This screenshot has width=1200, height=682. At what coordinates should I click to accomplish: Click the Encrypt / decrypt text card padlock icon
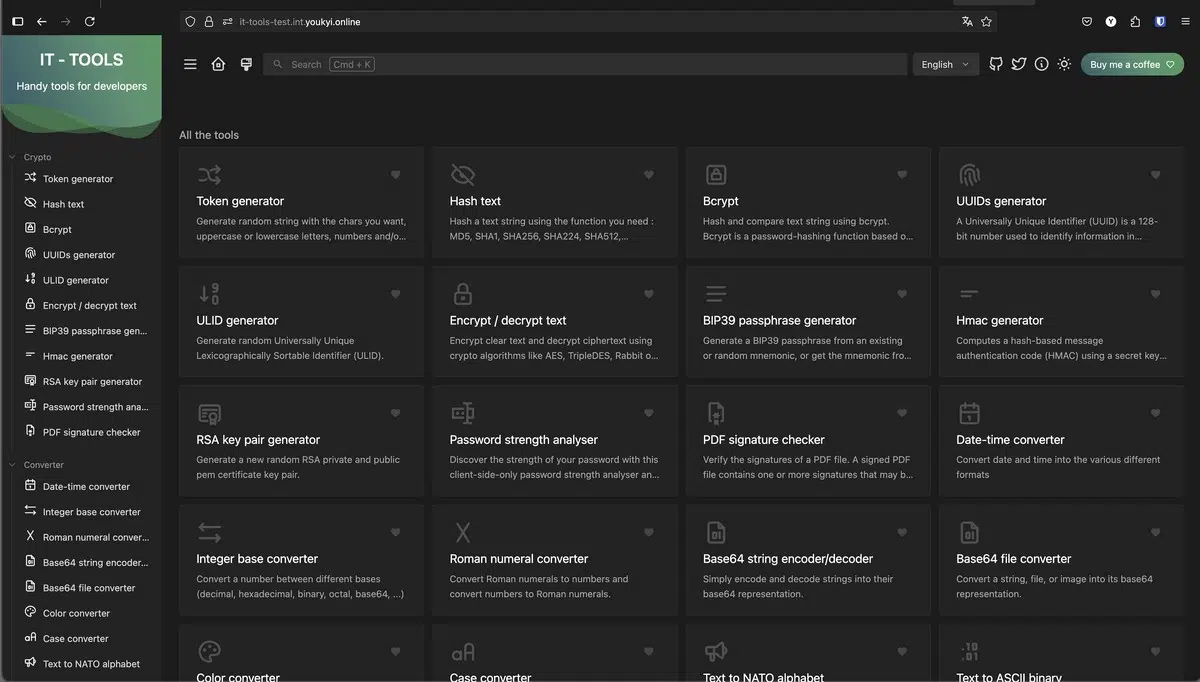tap(462, 294)
